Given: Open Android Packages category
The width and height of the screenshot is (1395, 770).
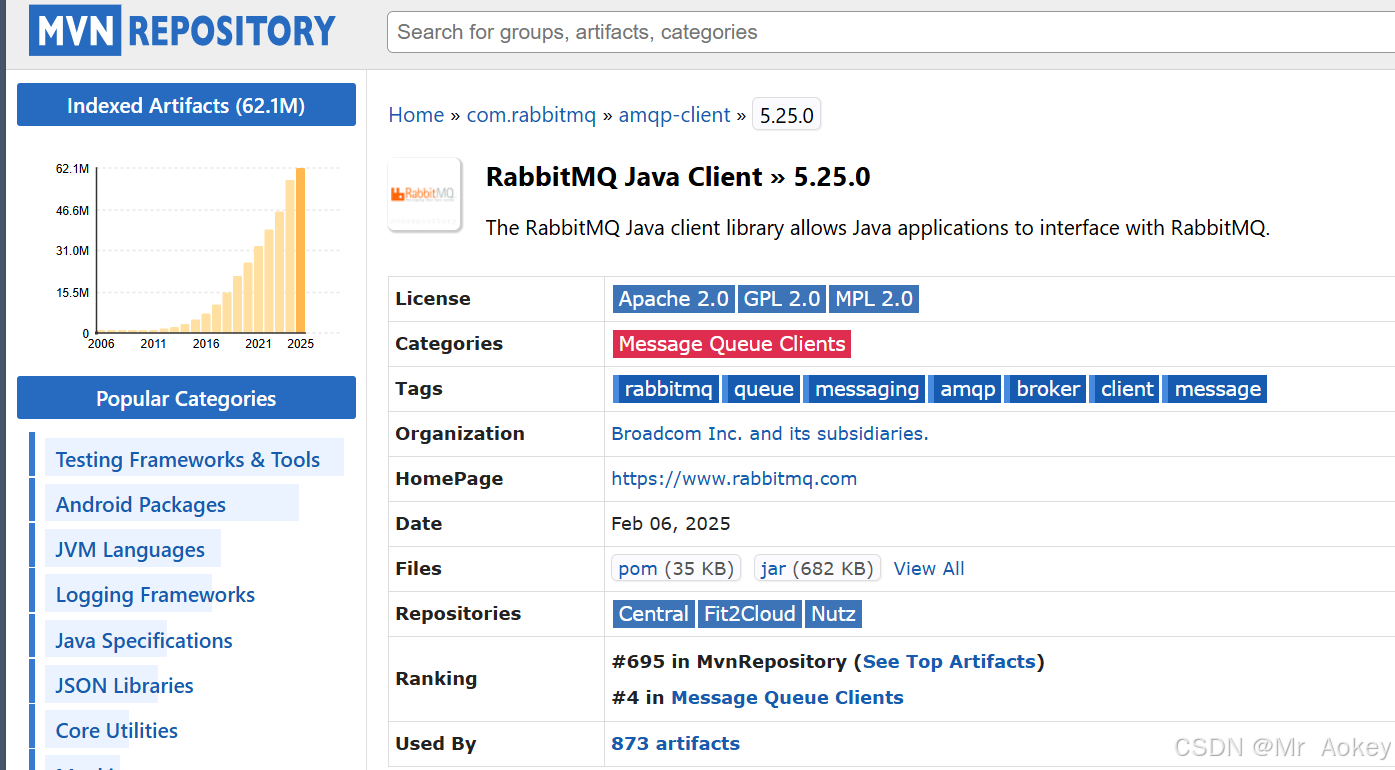Looking at the screenshot, I should 141,505.
